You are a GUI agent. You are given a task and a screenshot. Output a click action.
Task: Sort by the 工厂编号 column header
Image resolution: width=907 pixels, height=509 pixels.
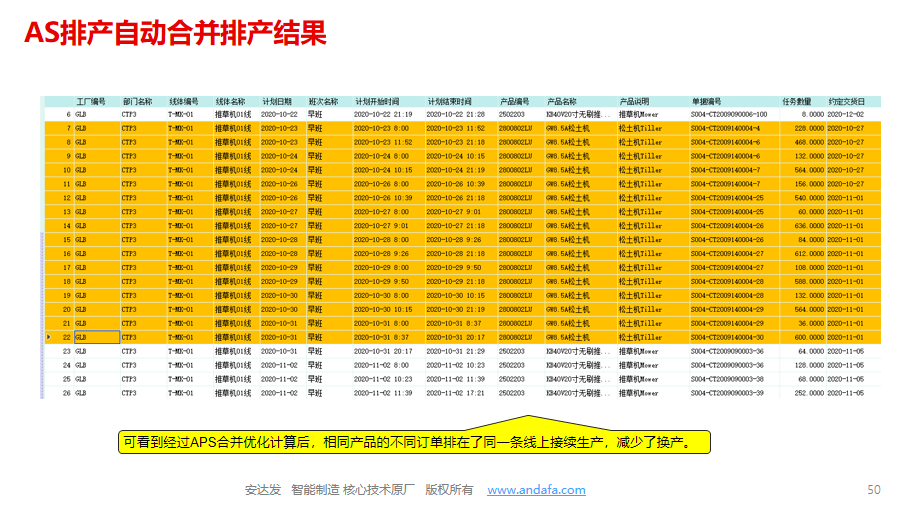click(91, 101)
